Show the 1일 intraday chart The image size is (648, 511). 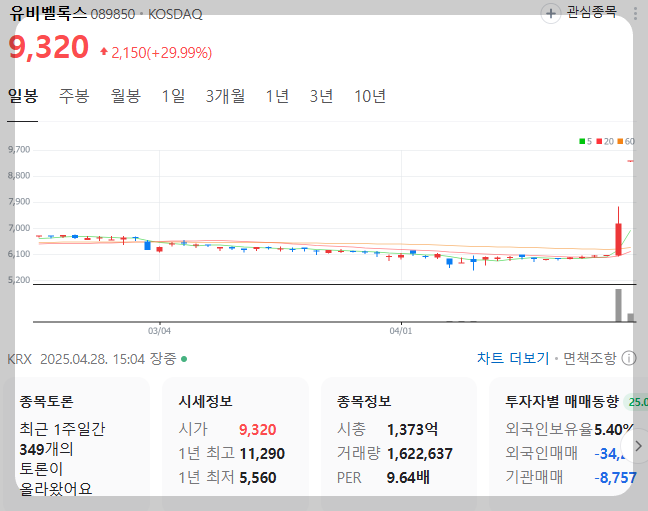point(173,96)
